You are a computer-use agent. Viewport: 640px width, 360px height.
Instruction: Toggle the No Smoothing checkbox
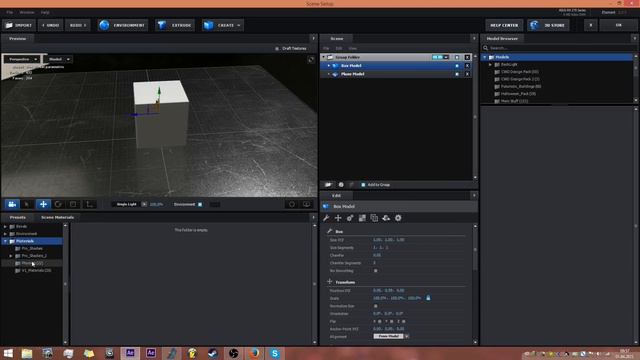(376, 271)
